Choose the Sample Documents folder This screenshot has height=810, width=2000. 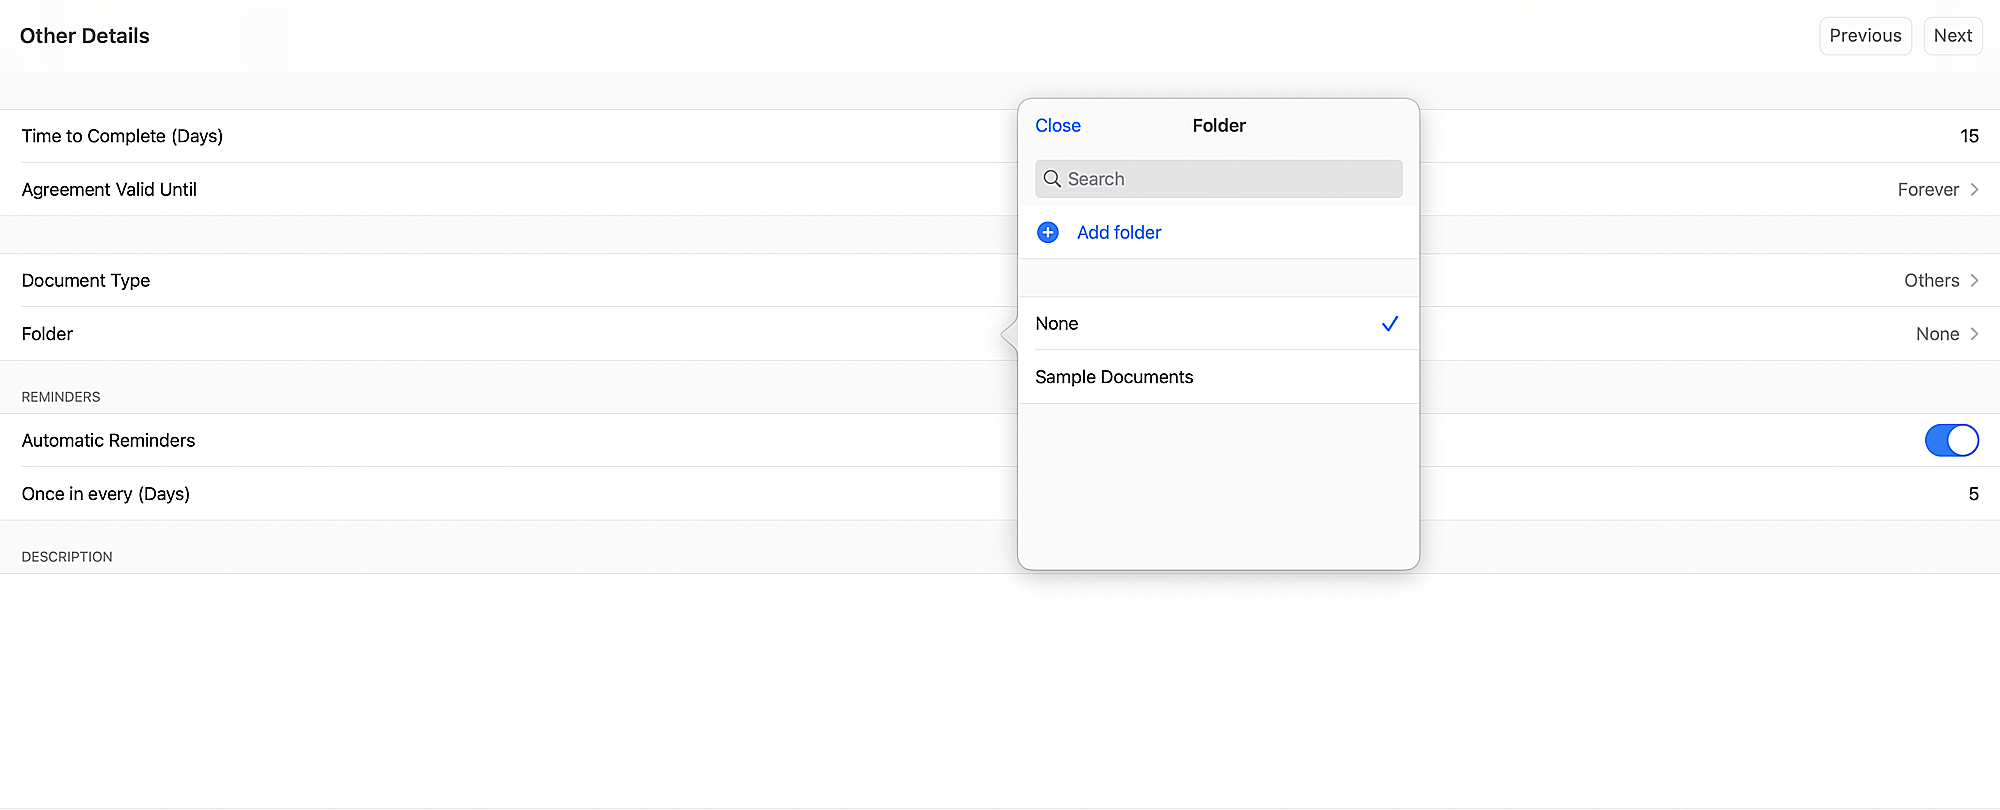pyautogui.click(x=1114, y=377)
